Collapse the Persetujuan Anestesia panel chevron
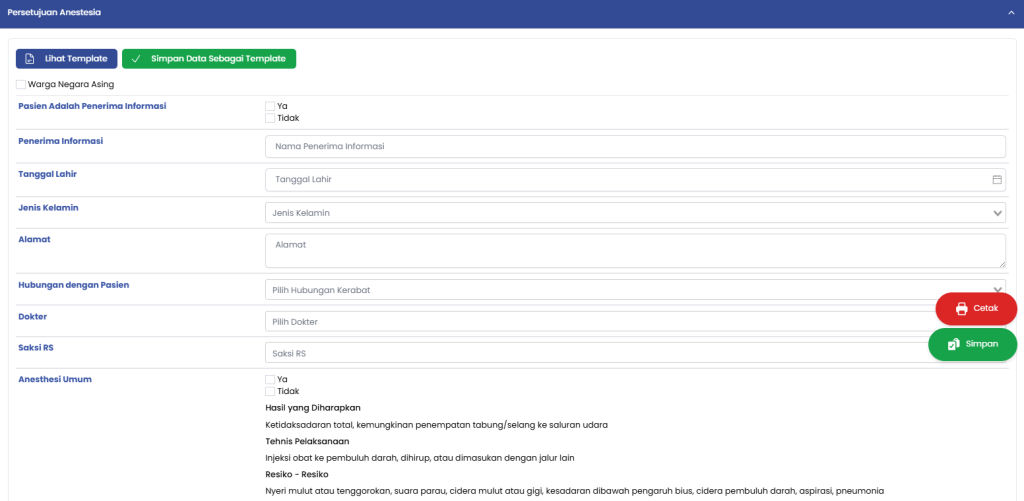1024x501 pixels. coord(1011,12)
